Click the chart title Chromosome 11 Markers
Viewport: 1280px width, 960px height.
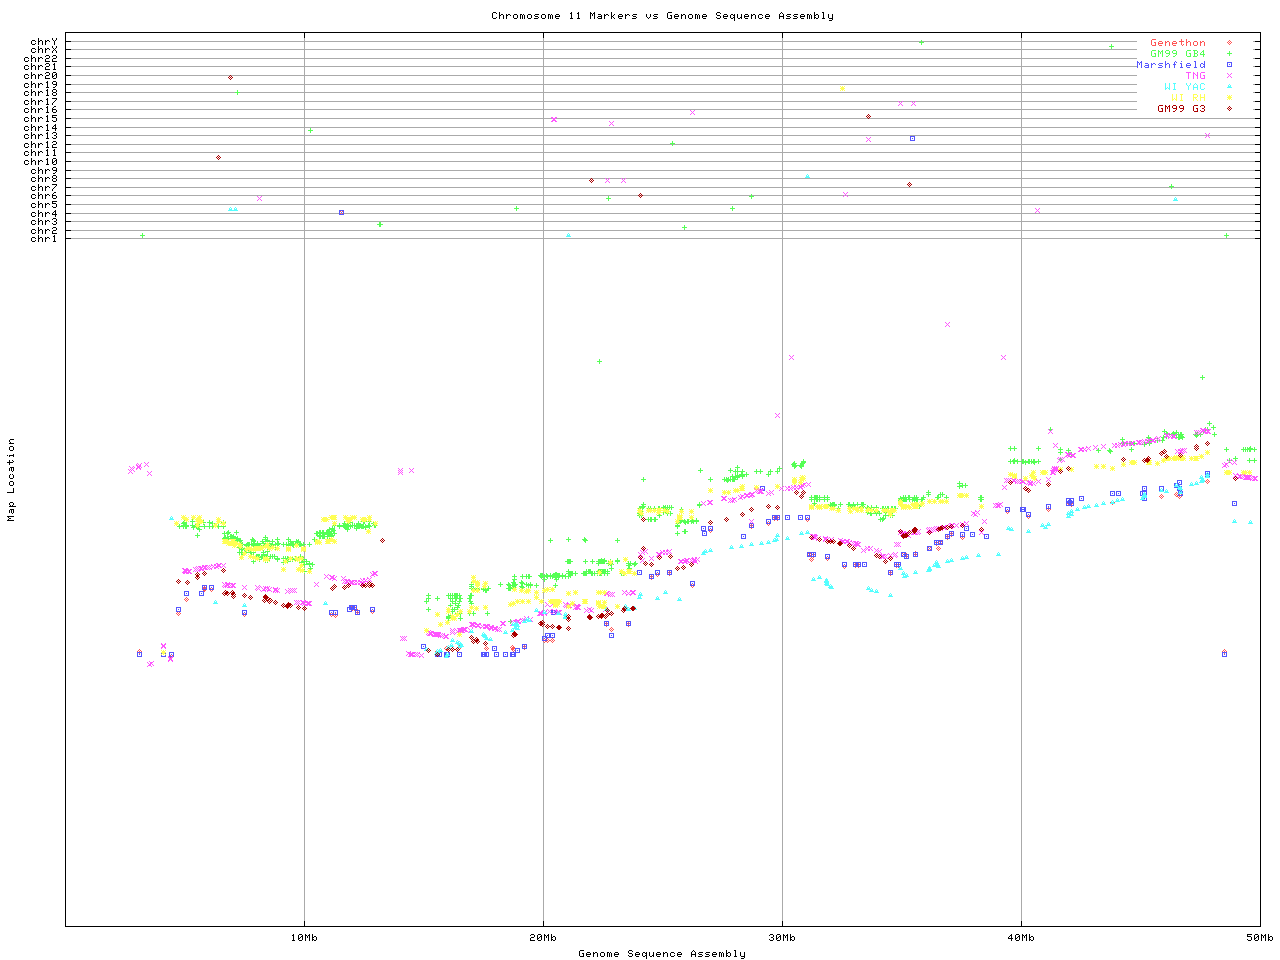point(662,16)
